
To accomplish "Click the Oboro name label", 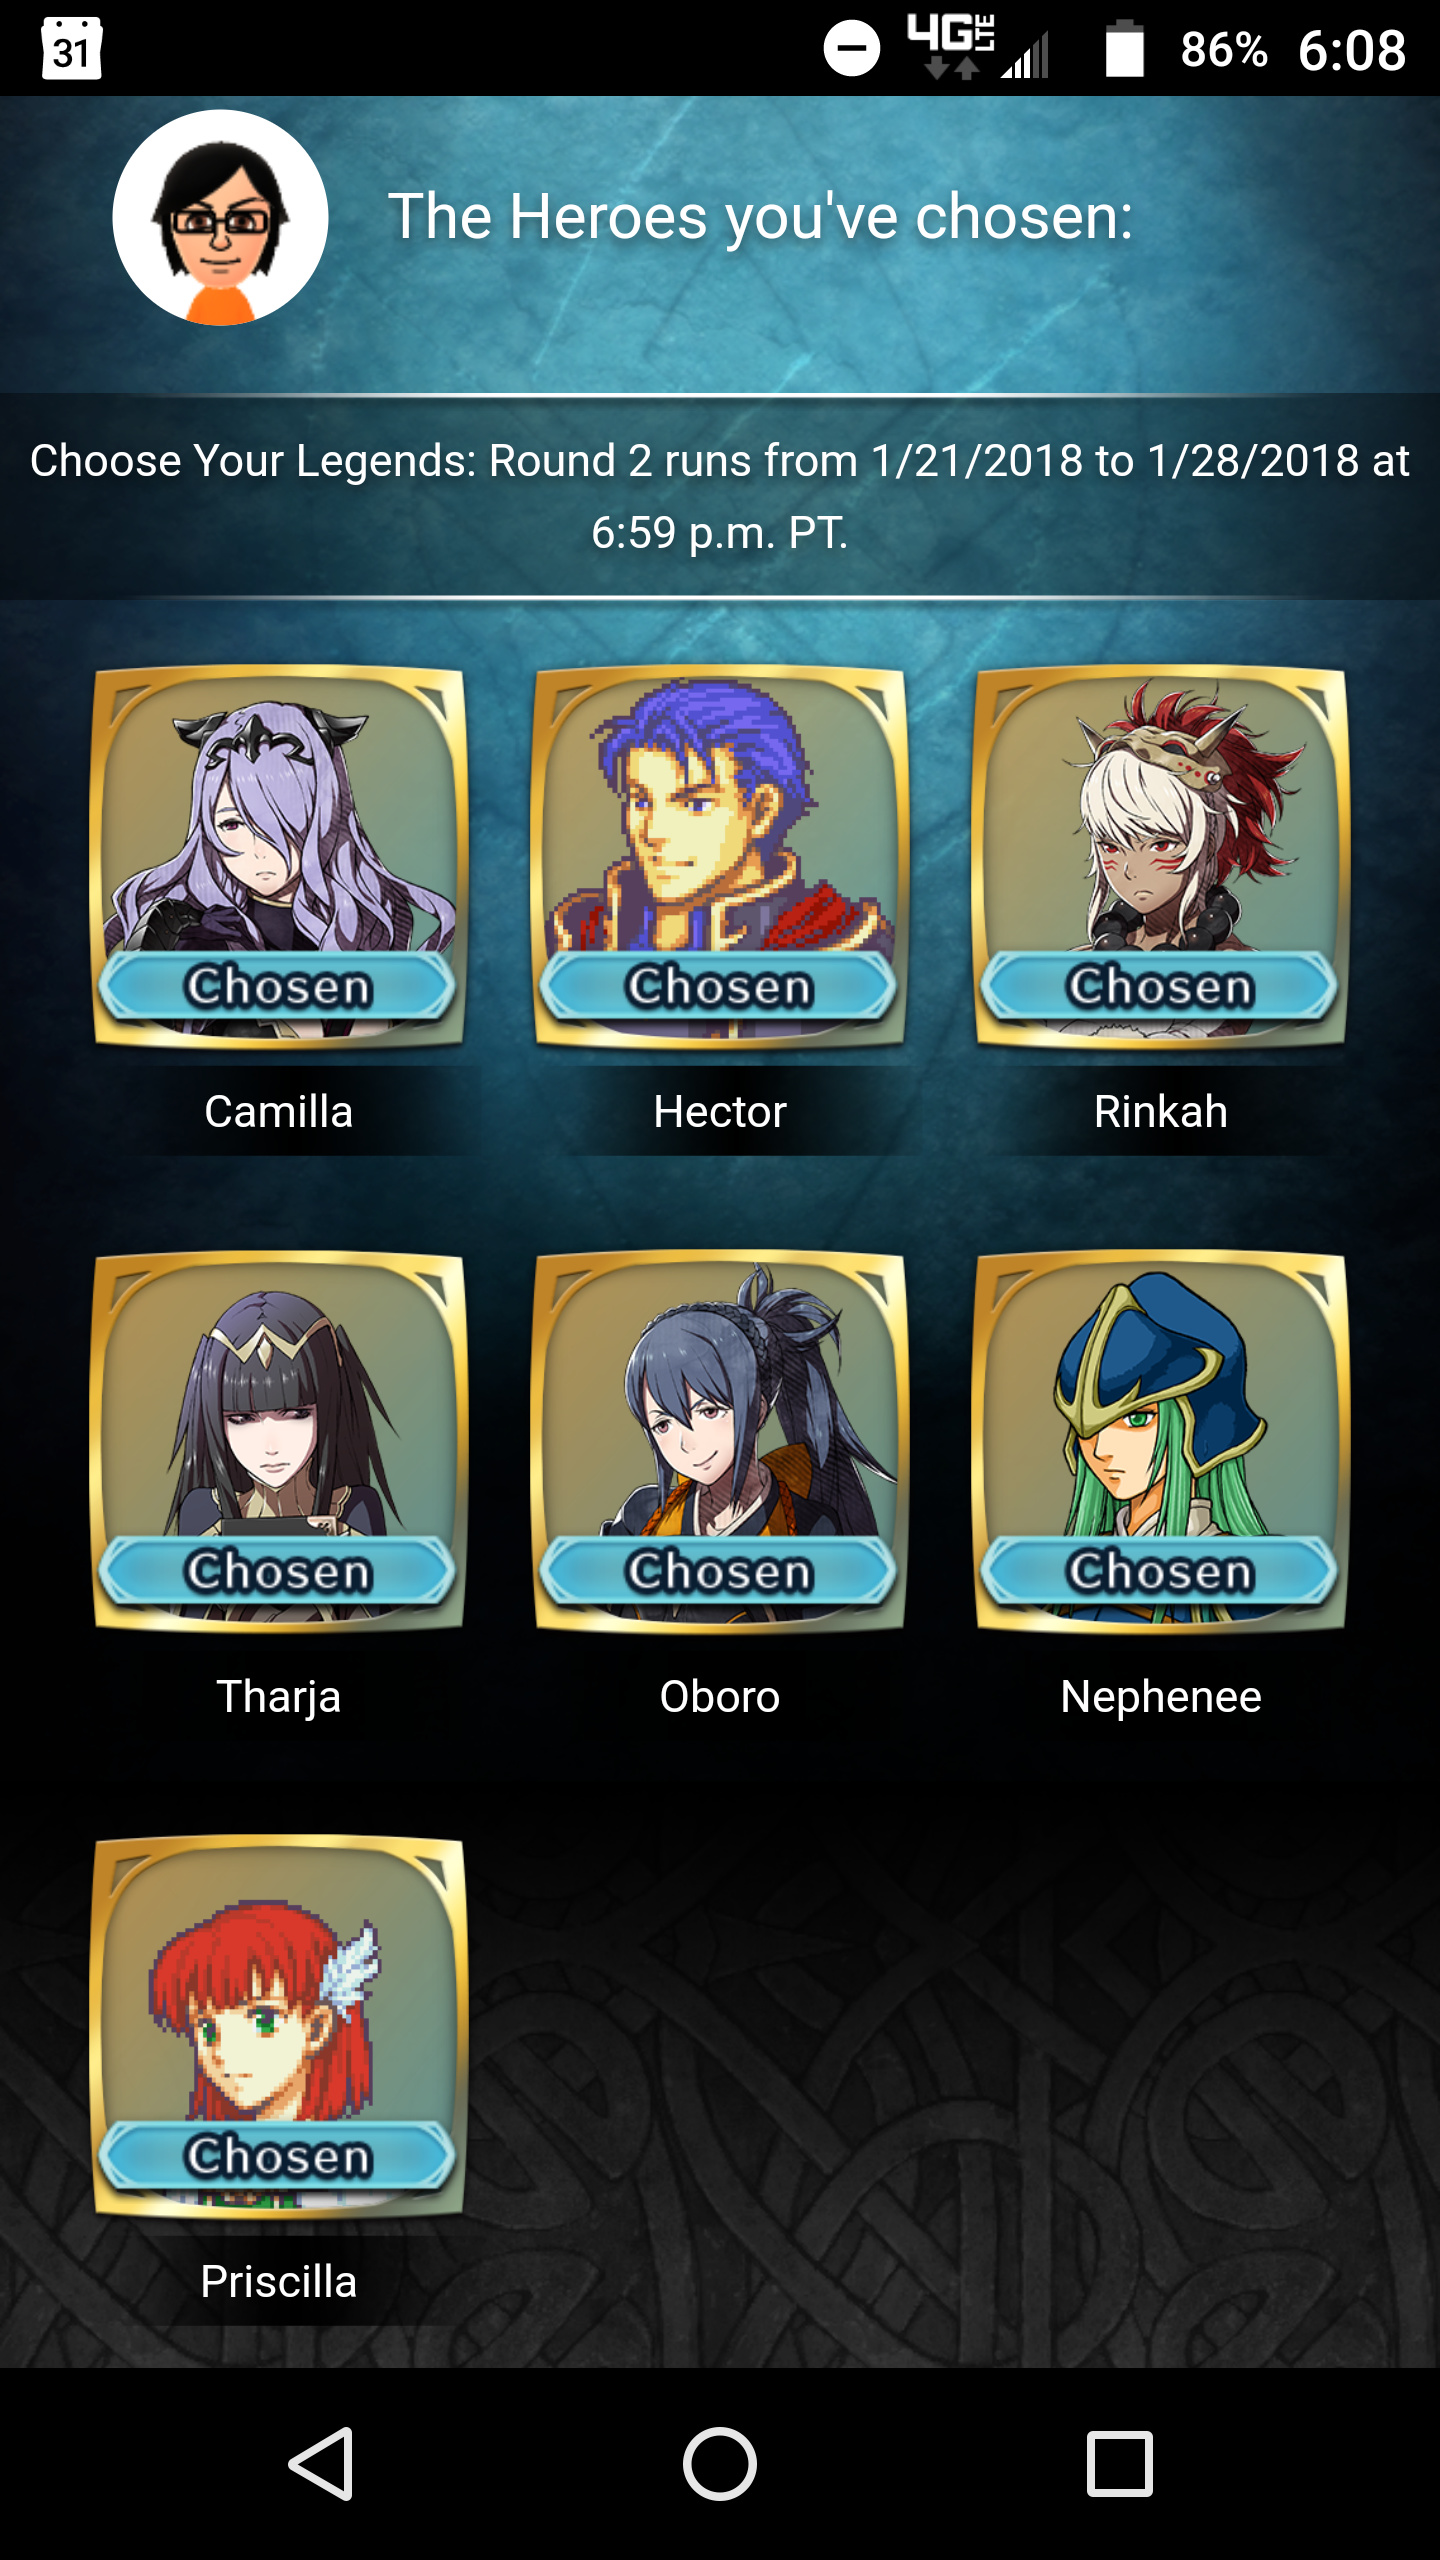I will pos(720,1697).
